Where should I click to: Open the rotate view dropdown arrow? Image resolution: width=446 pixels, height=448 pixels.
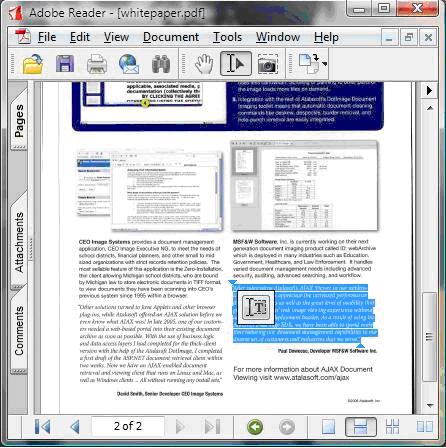point(324,63)
